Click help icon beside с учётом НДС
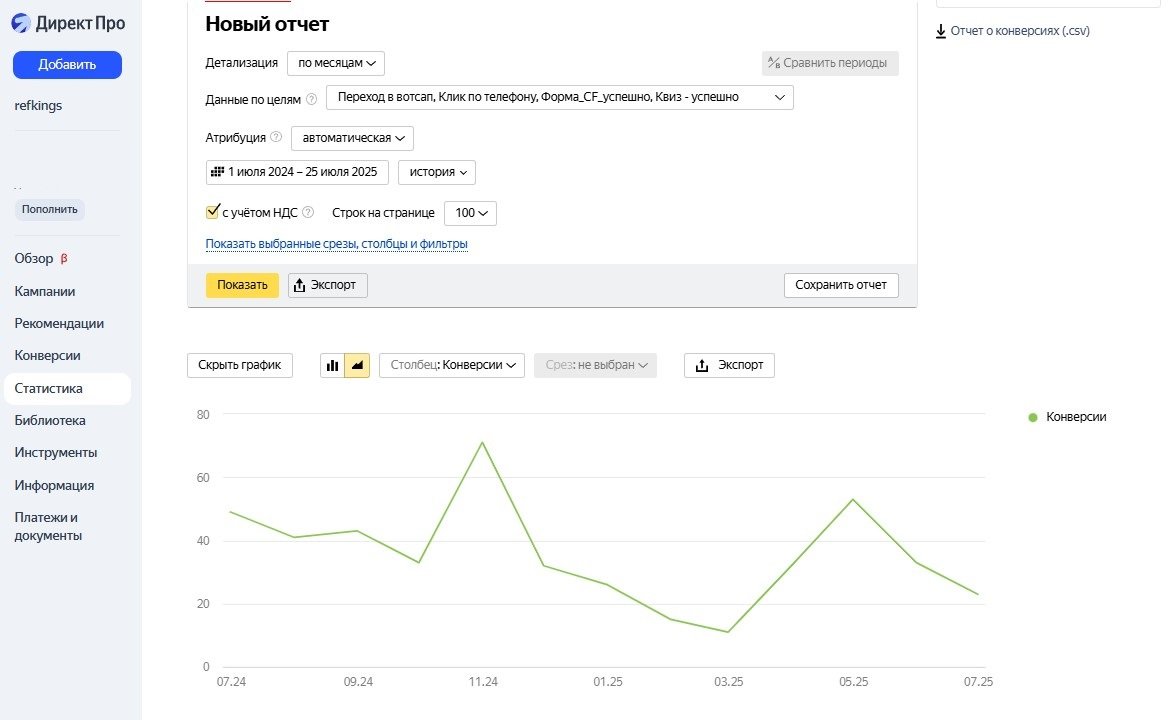The image size is (1171, 720). pyautogui.click(x=308, y=212)
